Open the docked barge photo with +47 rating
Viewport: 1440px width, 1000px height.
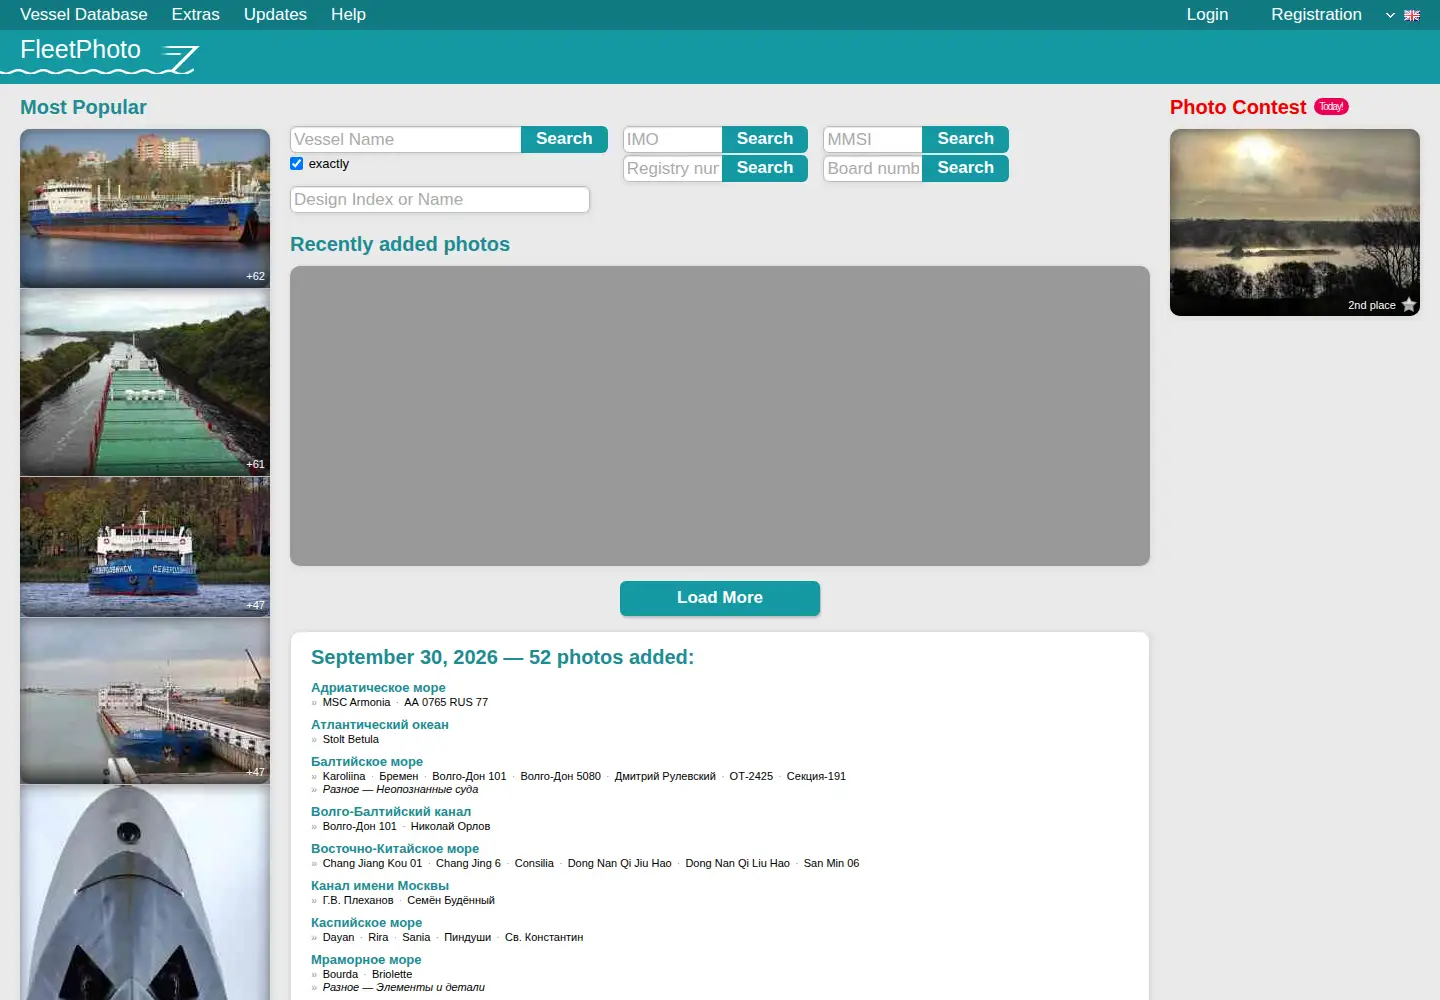click(x=145, y=701)
